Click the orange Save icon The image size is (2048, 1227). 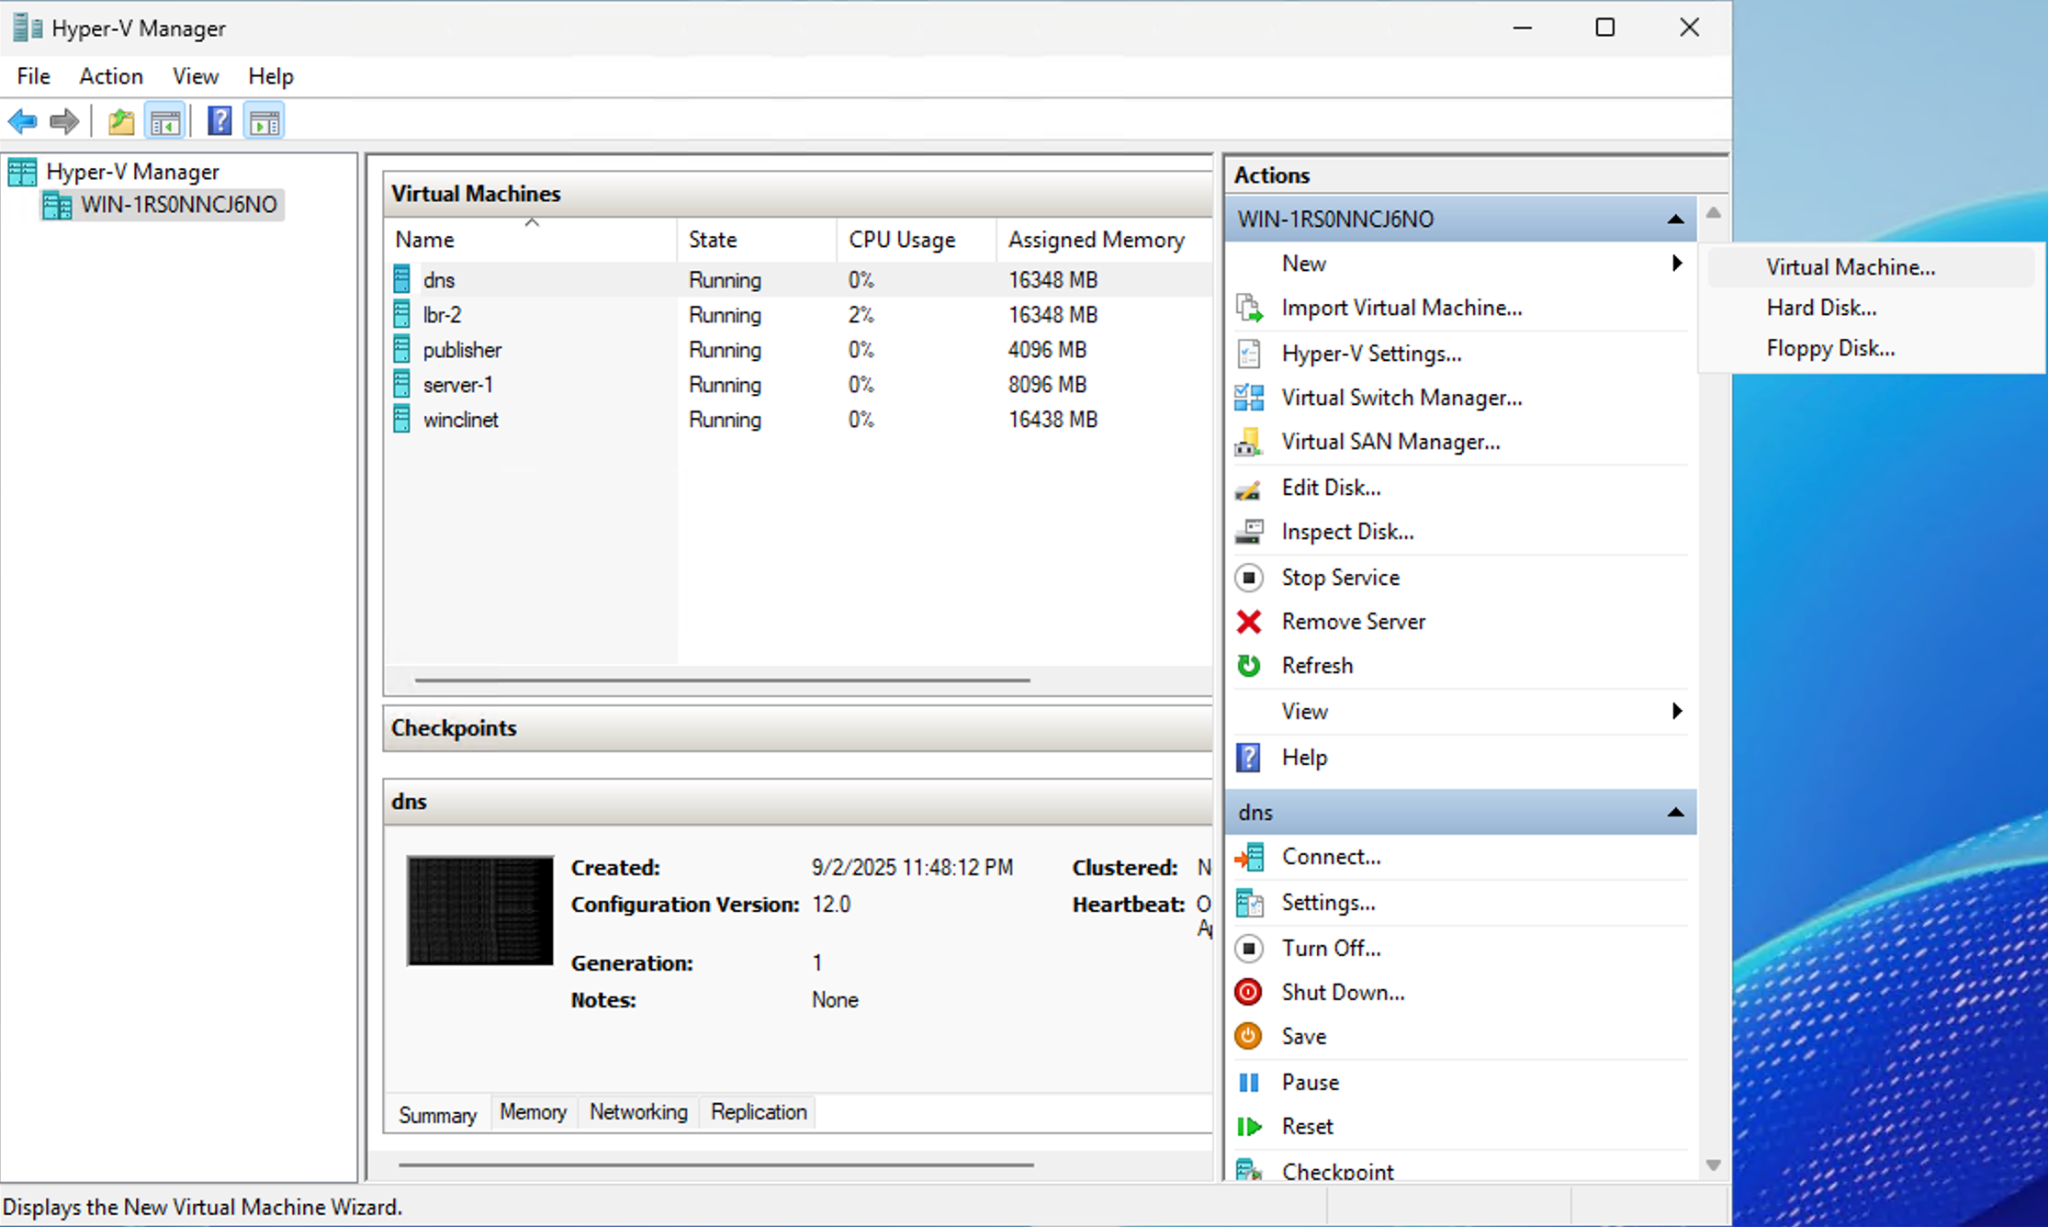click(x=1249, y=1036)
